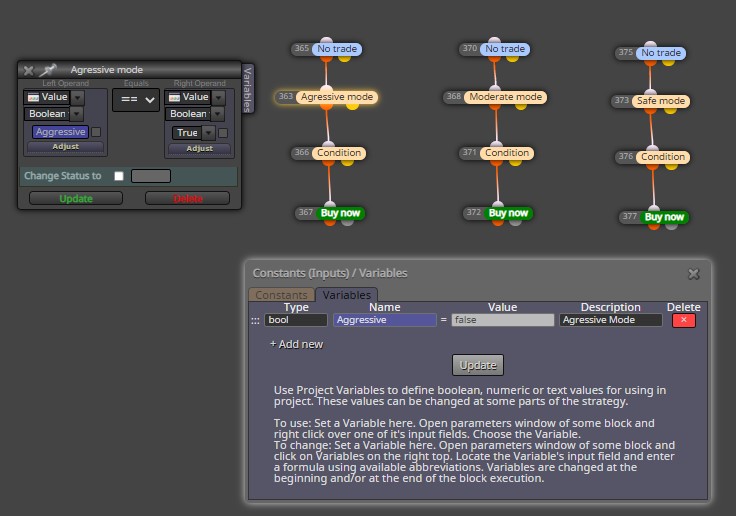The height and width of the screenshot is (516, 736).
Task: Tick the checkbox beside Aggressive left operand
Action: coord(96,132)
